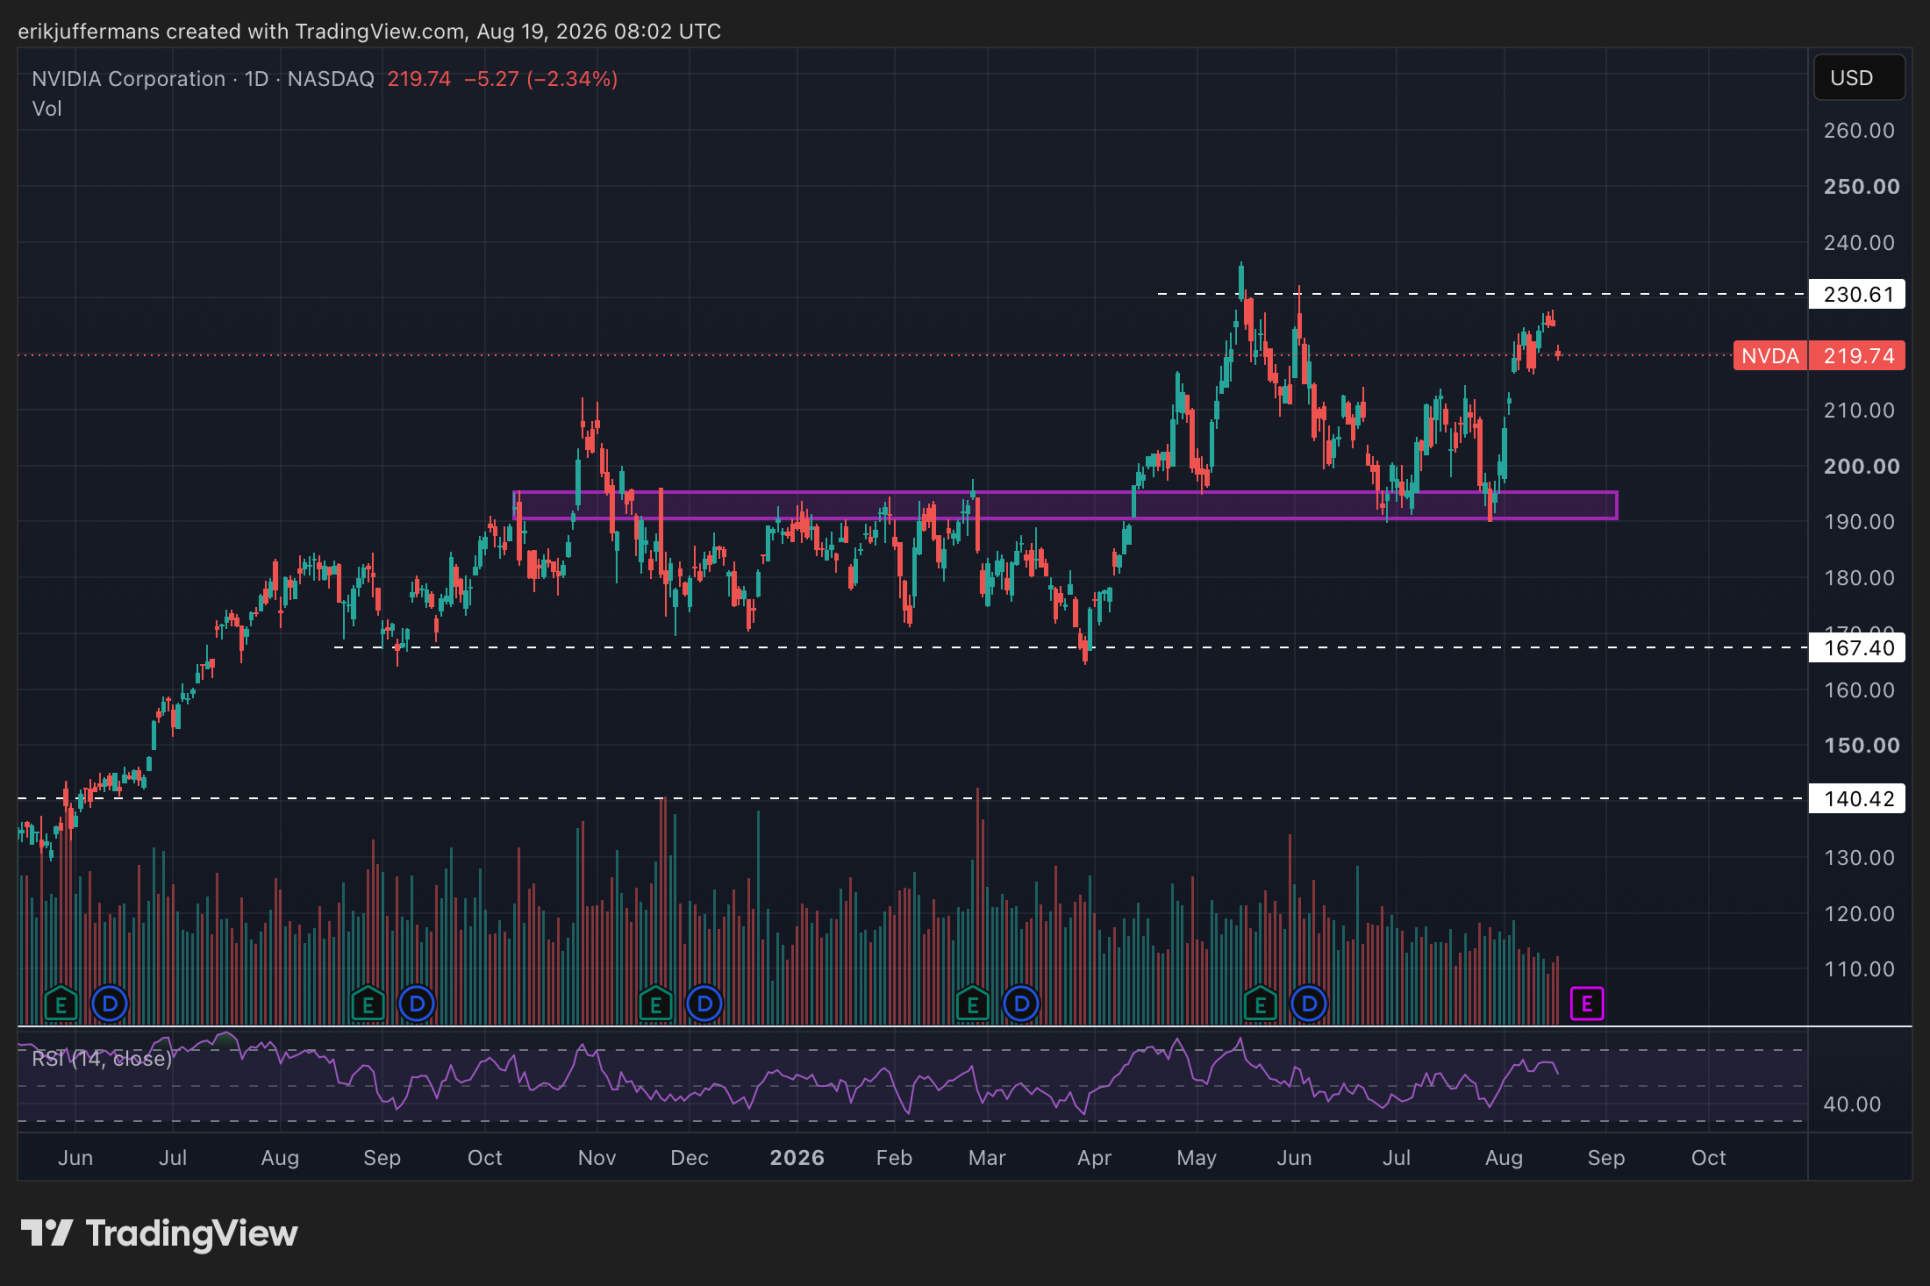Click the −5.27 (−2.34%) change value

541,79
